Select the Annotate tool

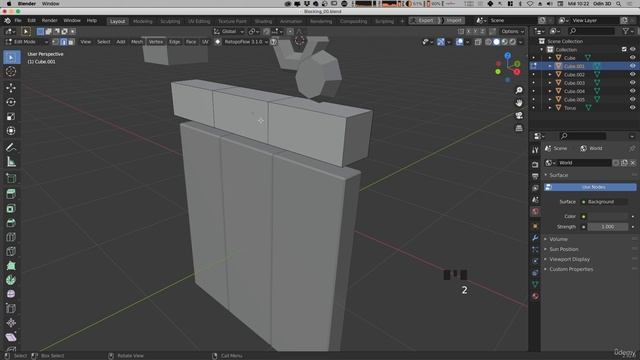11,147
